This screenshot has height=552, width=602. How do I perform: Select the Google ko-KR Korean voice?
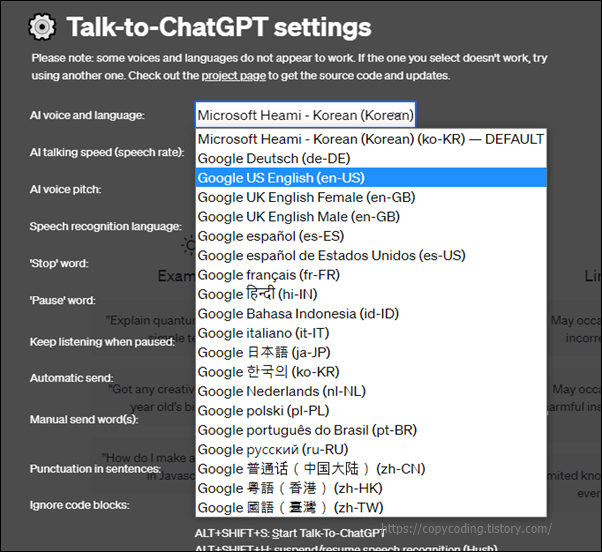pyautogui.click(x=371, y=372)
